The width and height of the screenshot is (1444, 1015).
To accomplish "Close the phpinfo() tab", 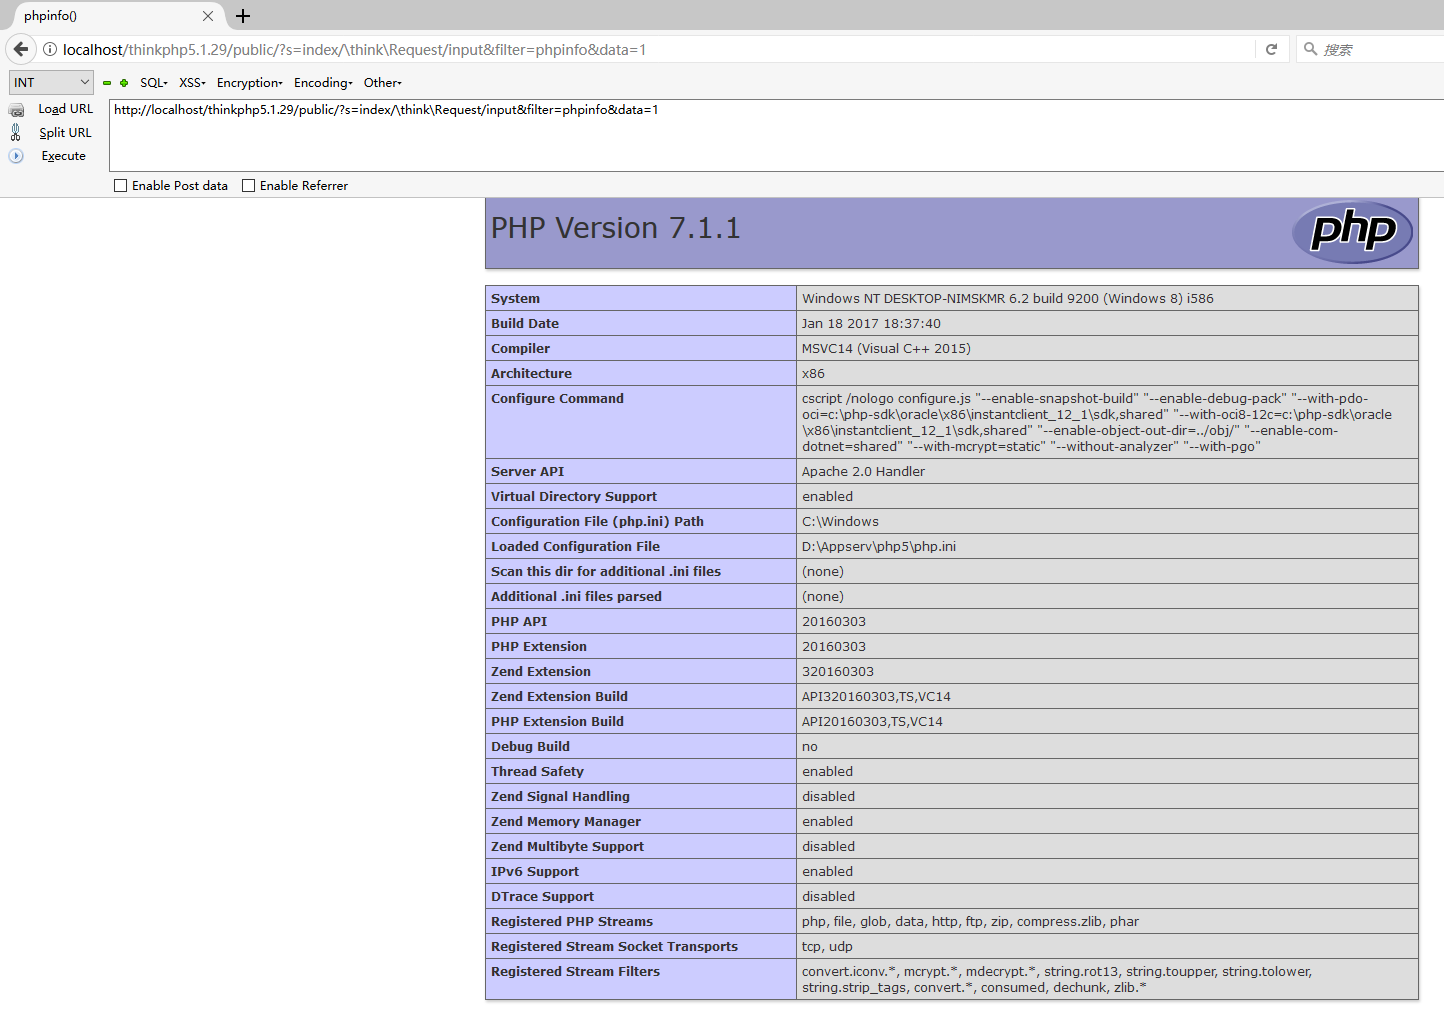I will pos(208,16).
